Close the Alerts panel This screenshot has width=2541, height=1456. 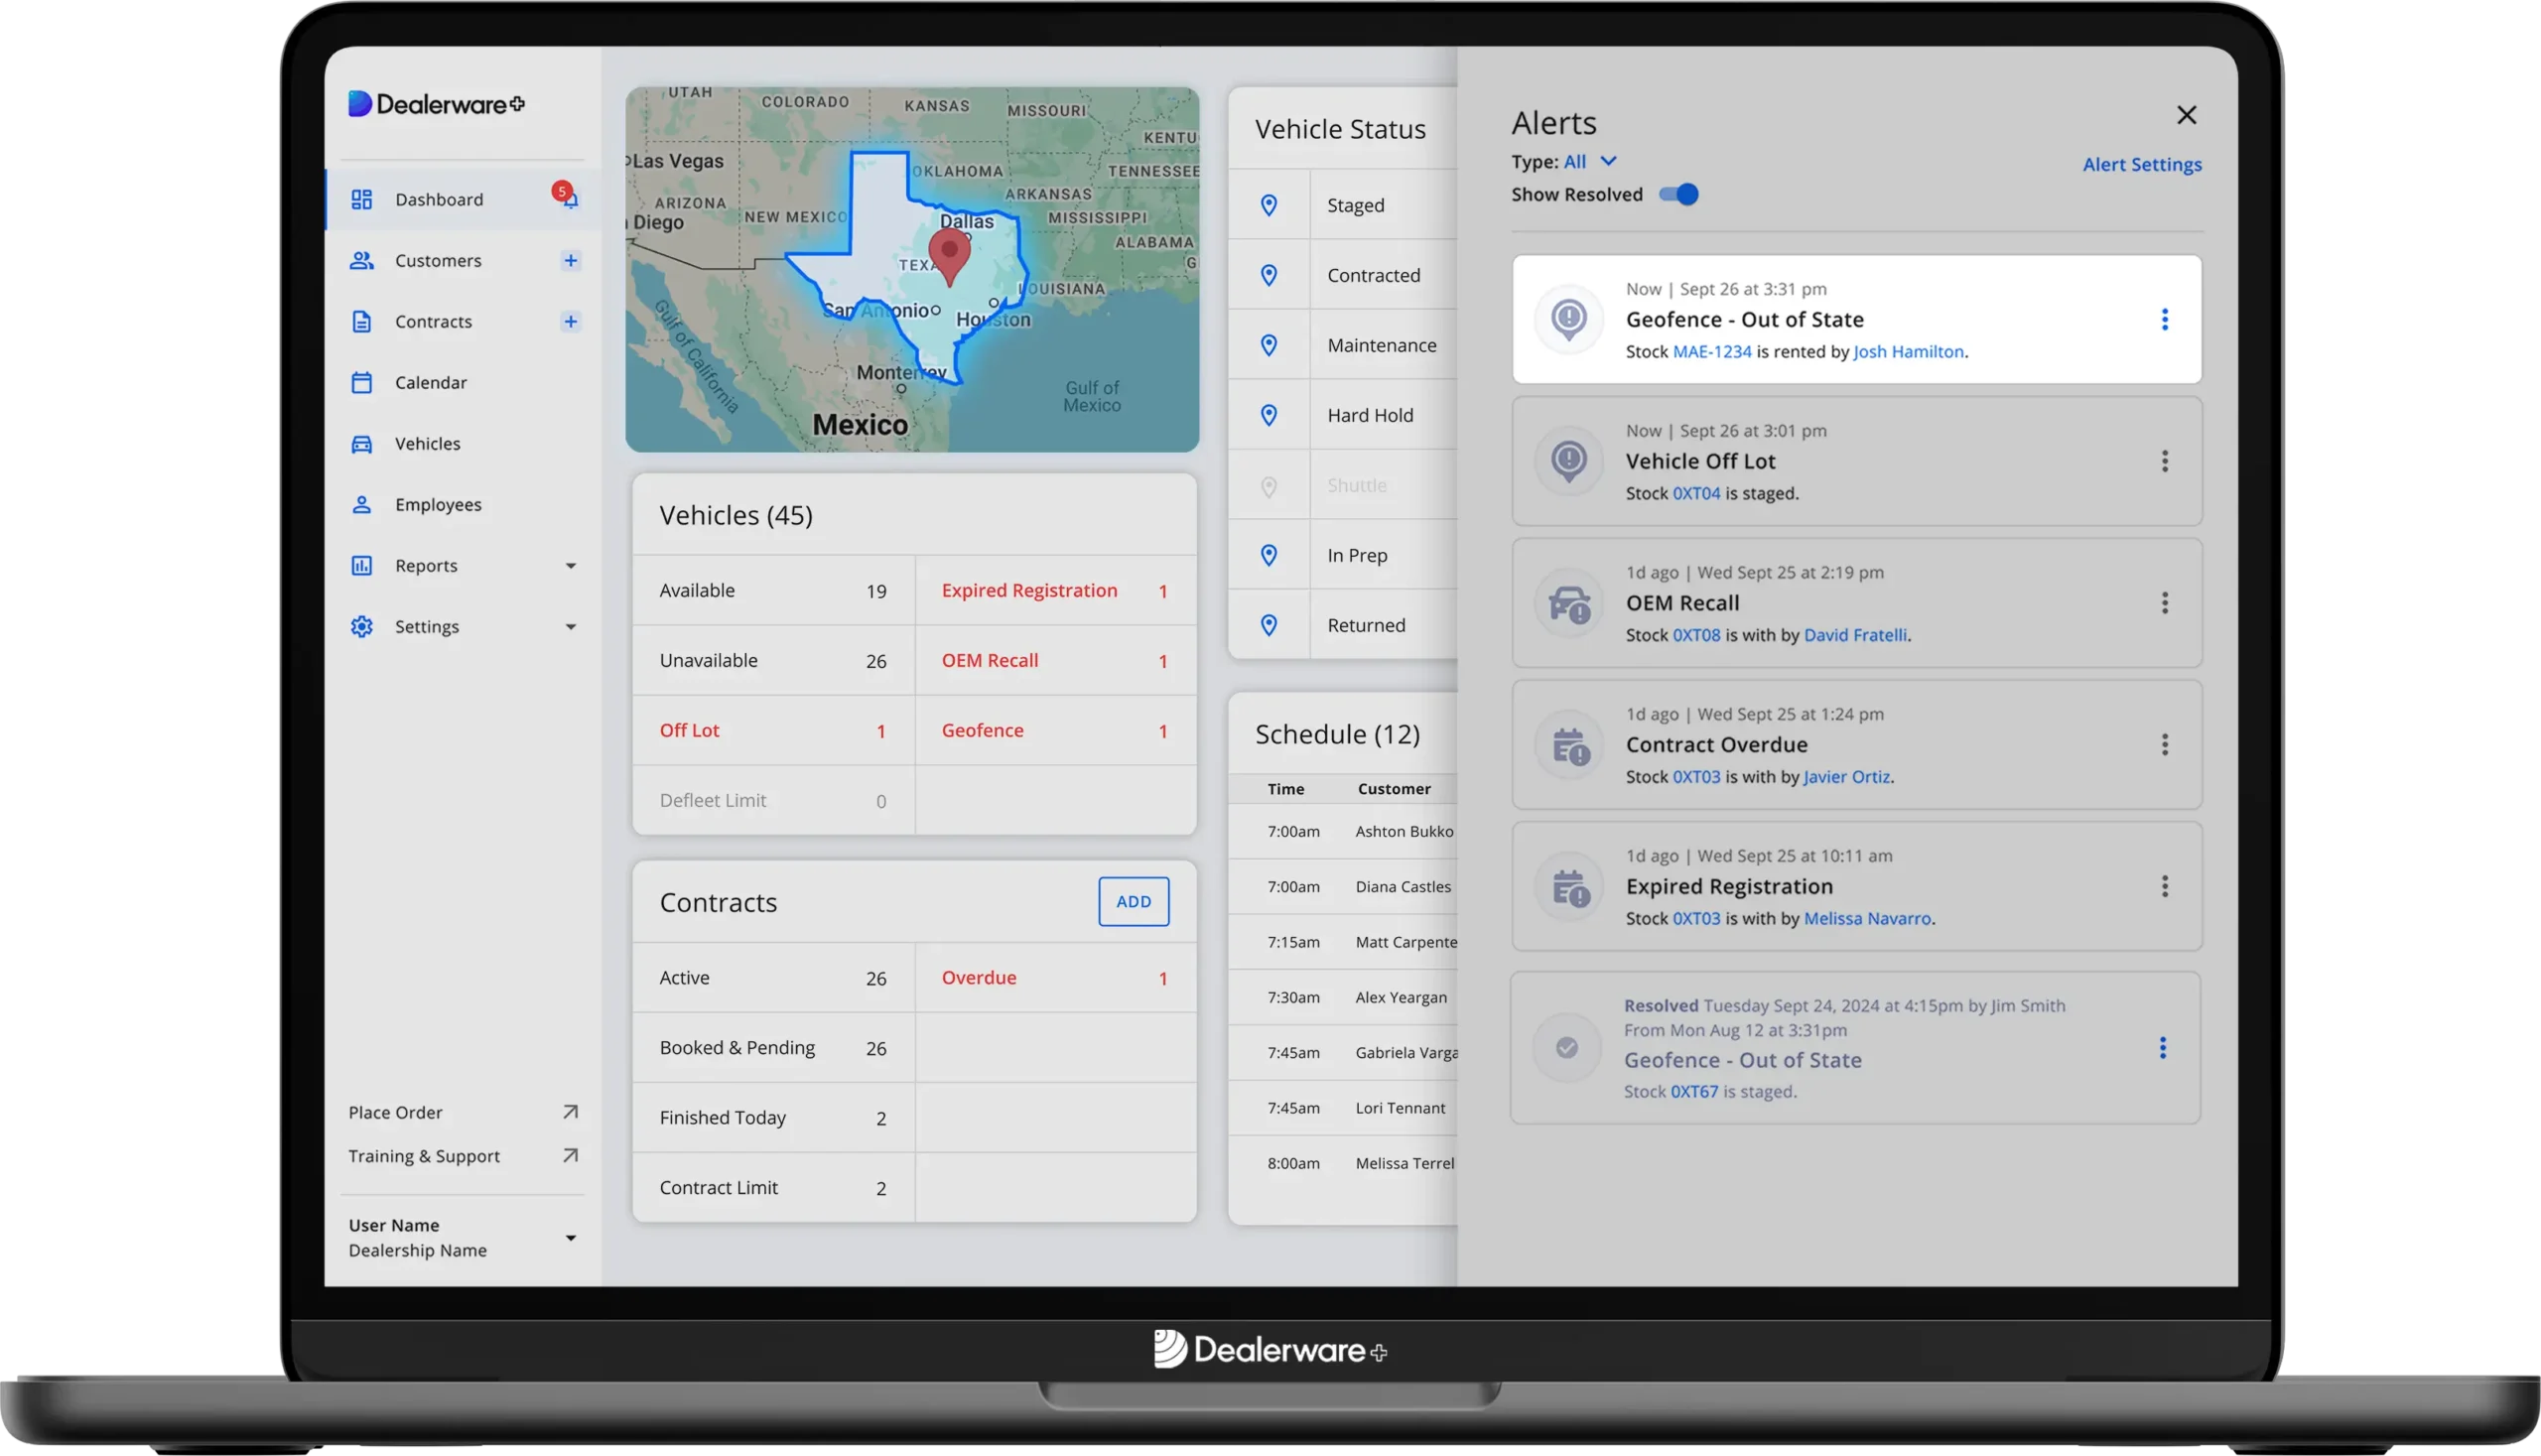2187,115
